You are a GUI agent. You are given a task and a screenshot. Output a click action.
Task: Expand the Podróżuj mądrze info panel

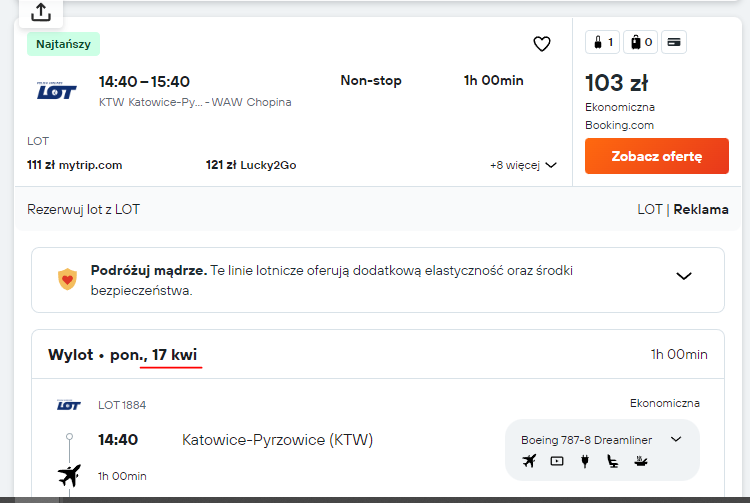684,276
